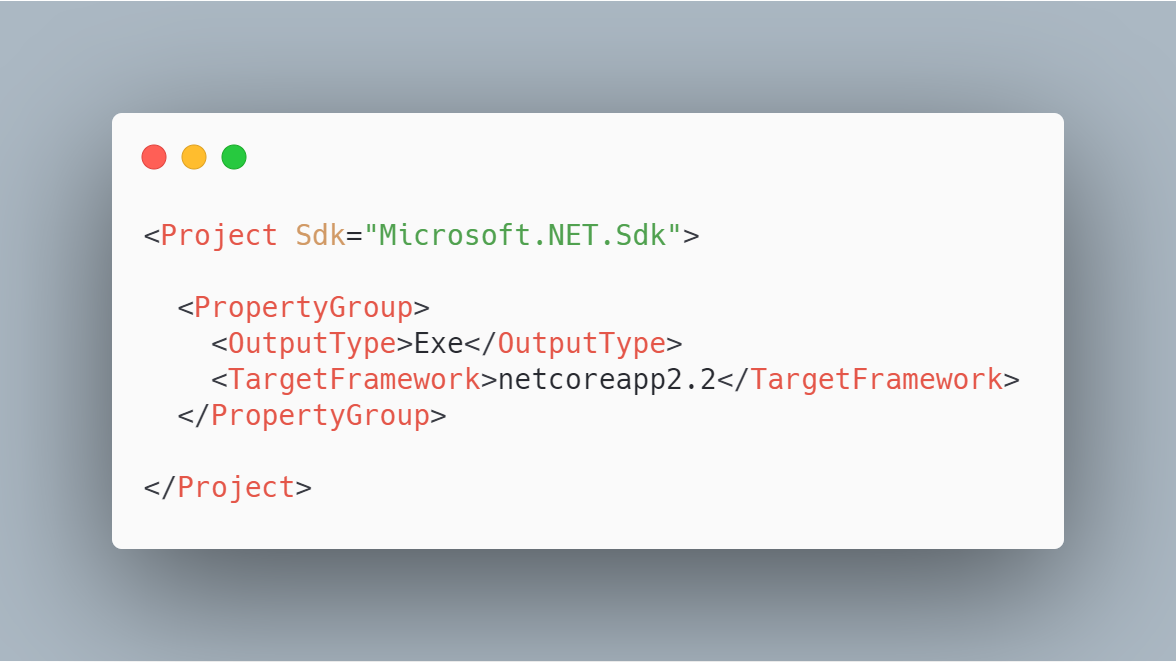
Task: Click the green maximize window dot
Action: click(234, 157)
